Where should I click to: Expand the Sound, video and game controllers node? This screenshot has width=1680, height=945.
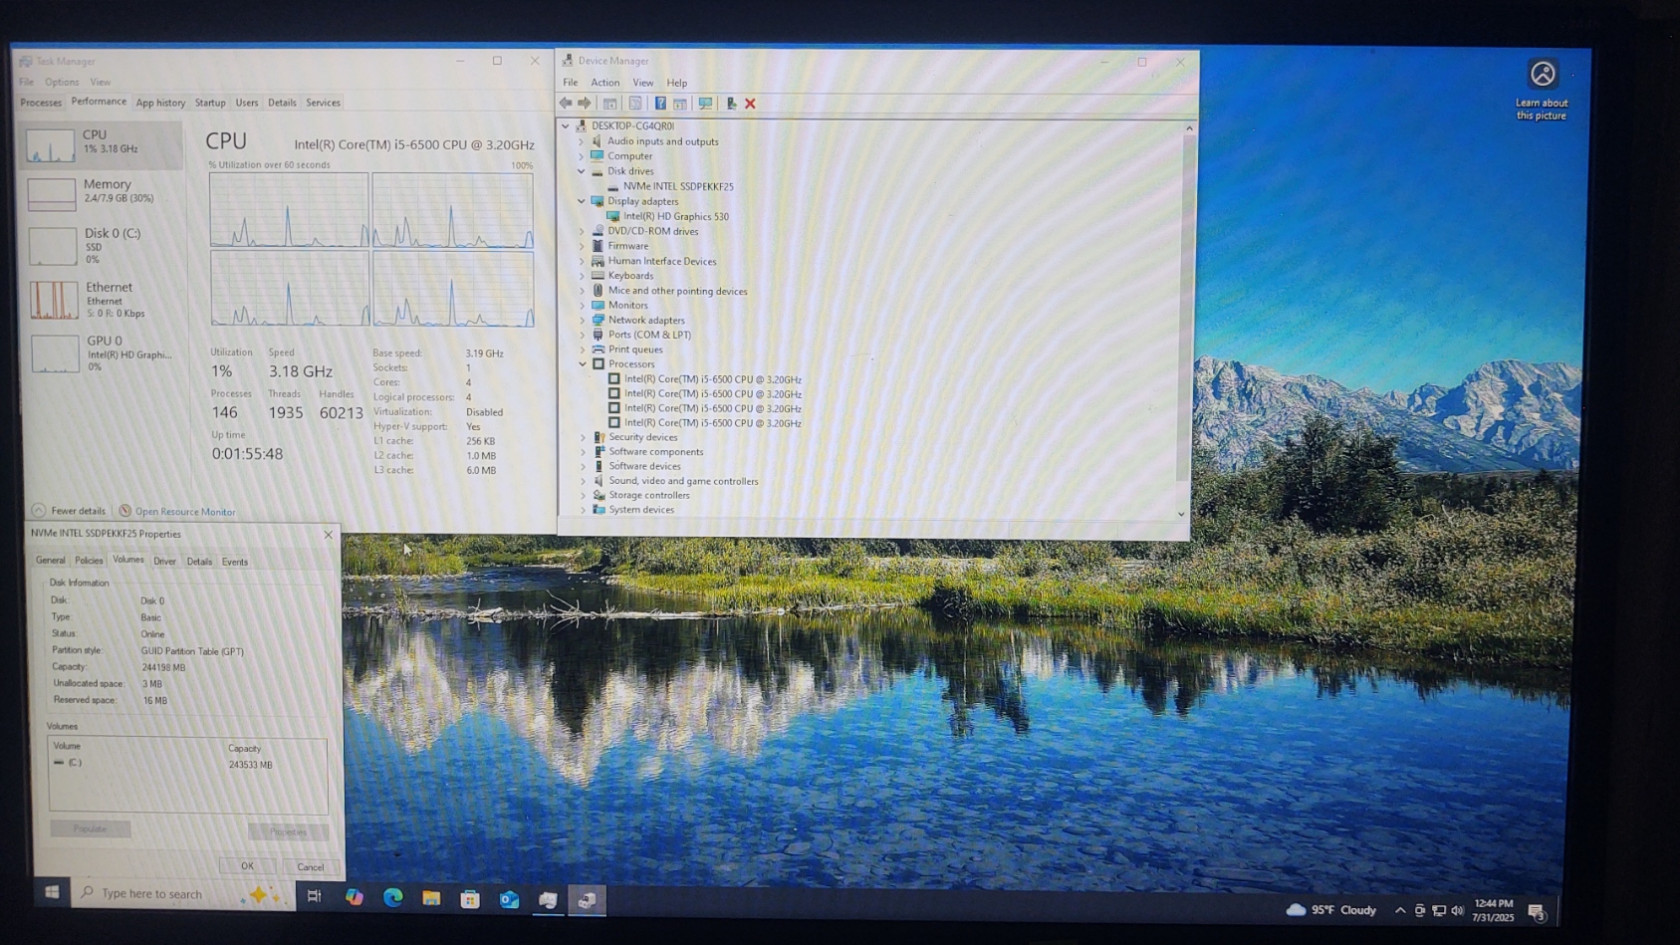(x=584, y=481)
